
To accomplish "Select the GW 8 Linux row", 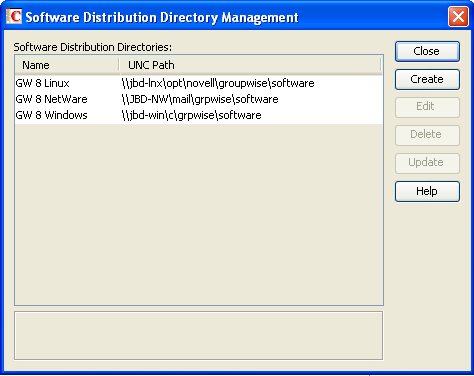I will 199,83.
